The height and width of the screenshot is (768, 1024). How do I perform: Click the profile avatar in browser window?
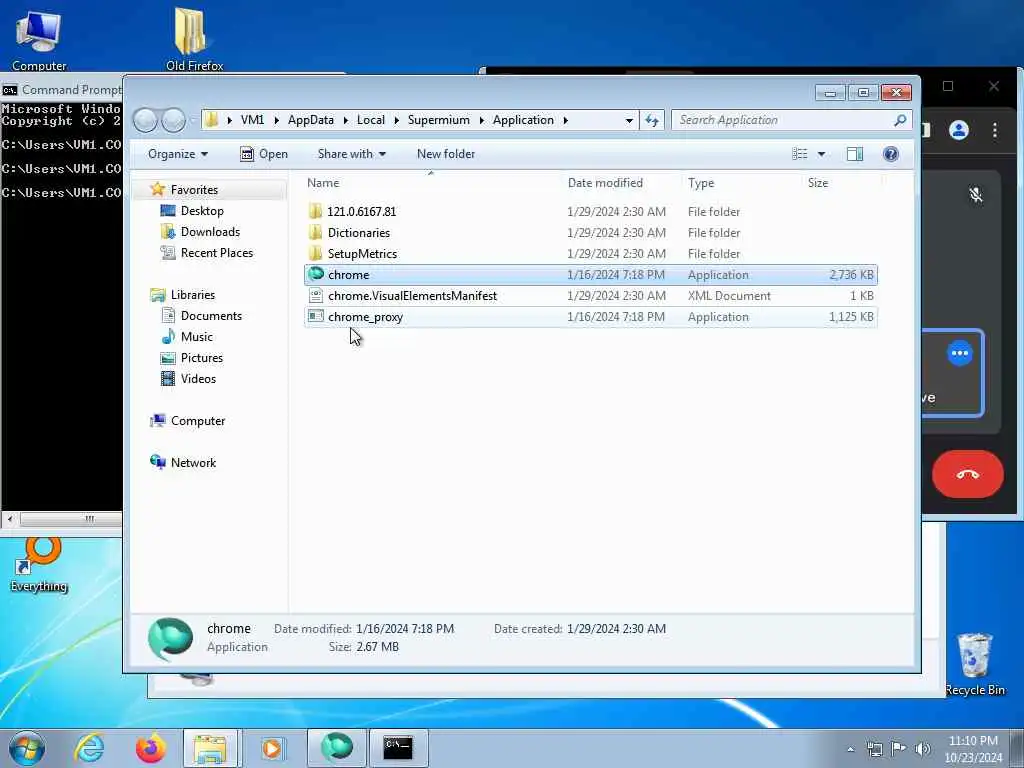point(959,130)
